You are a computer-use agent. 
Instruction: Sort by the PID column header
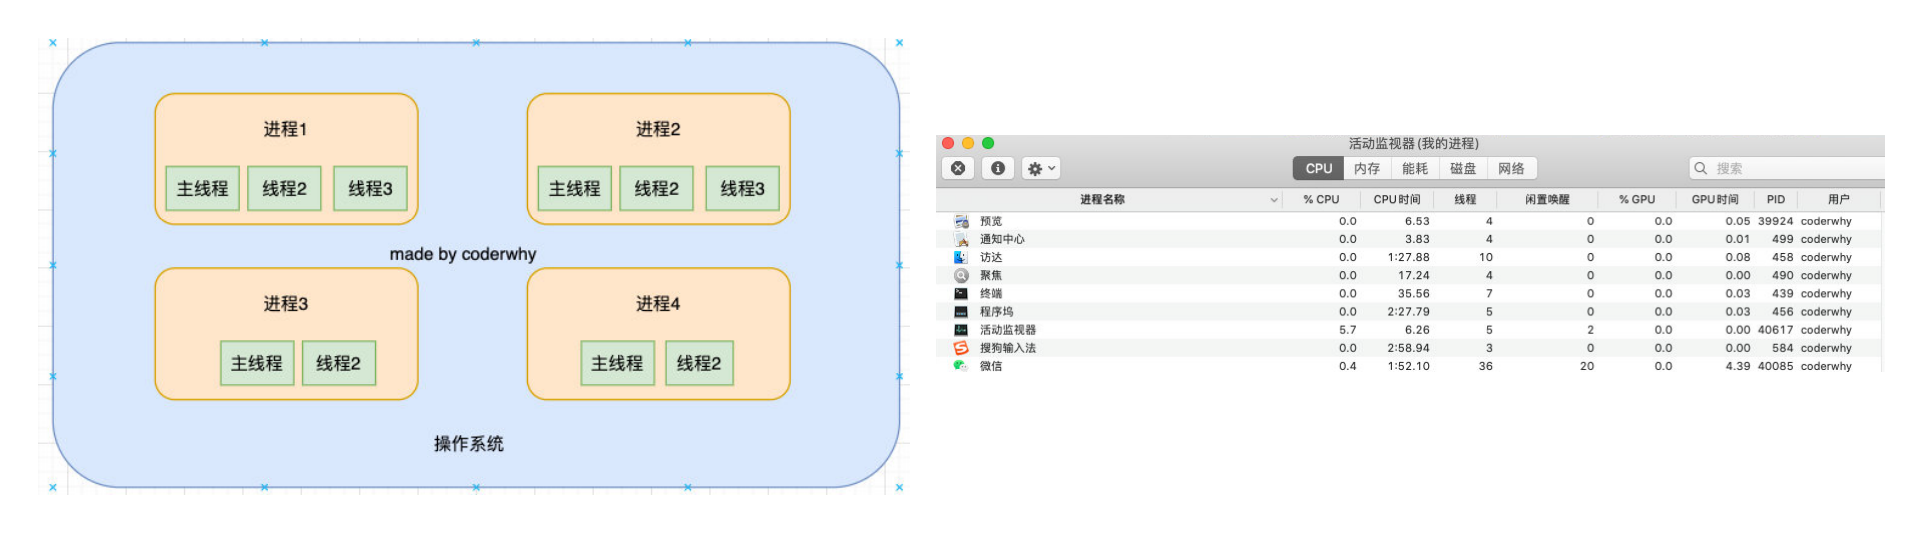click(1776, 199)
